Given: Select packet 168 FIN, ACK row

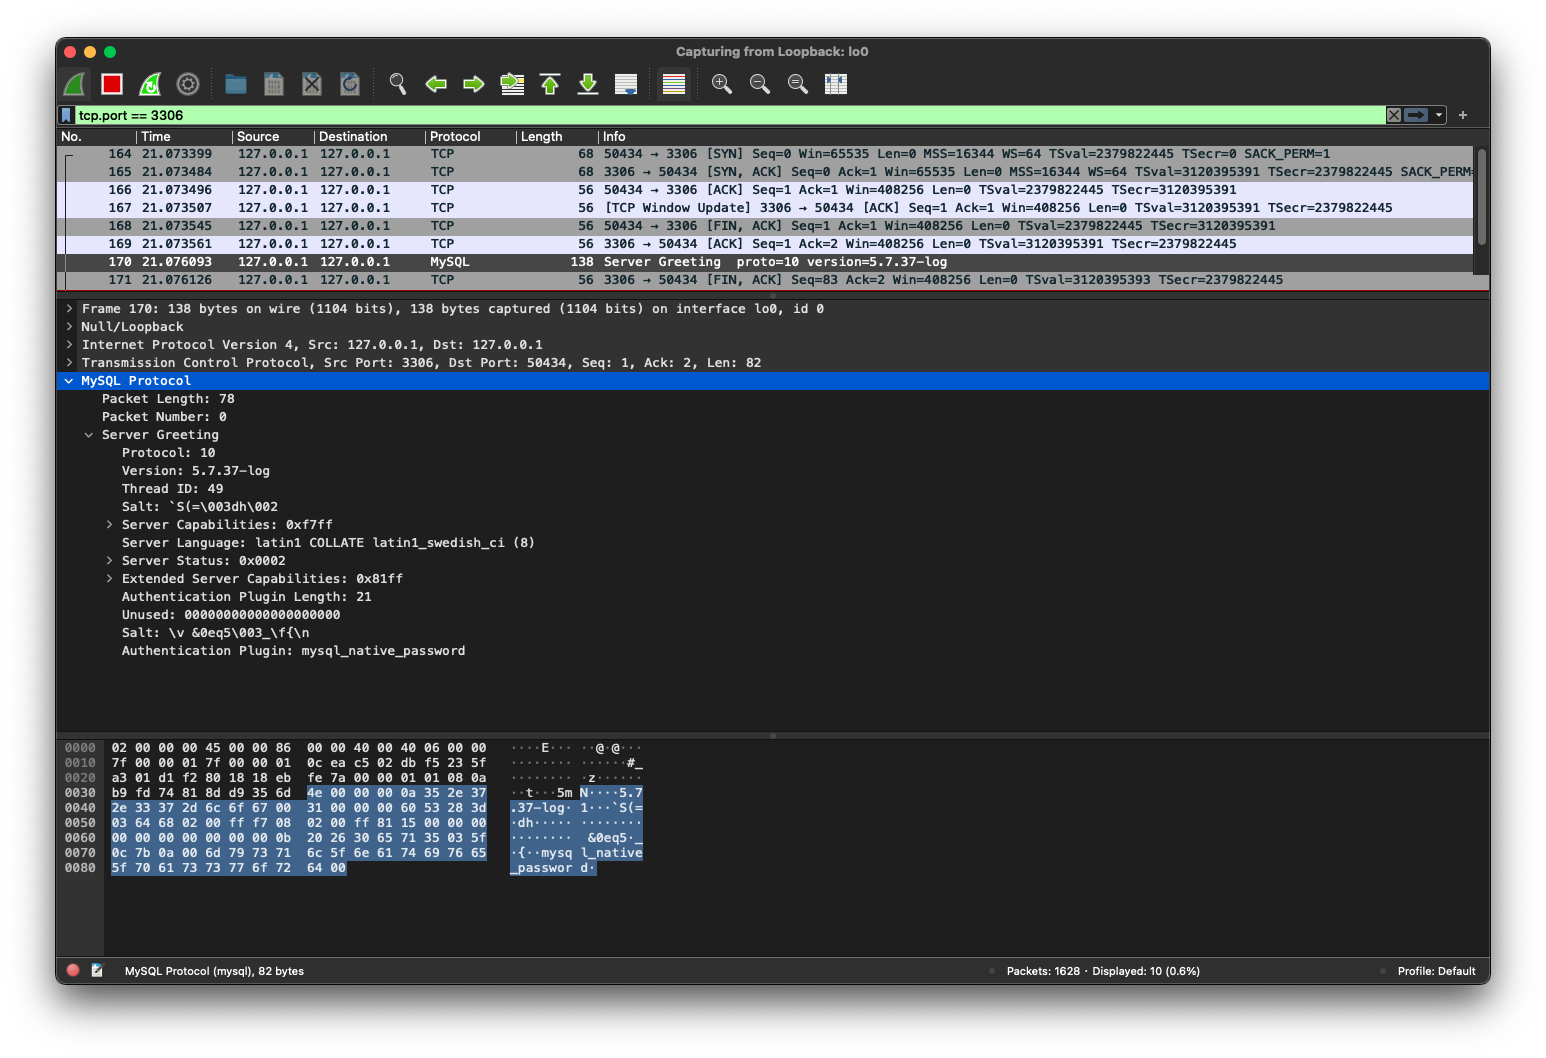Looking at the screenshot, I should pos(766,226).
